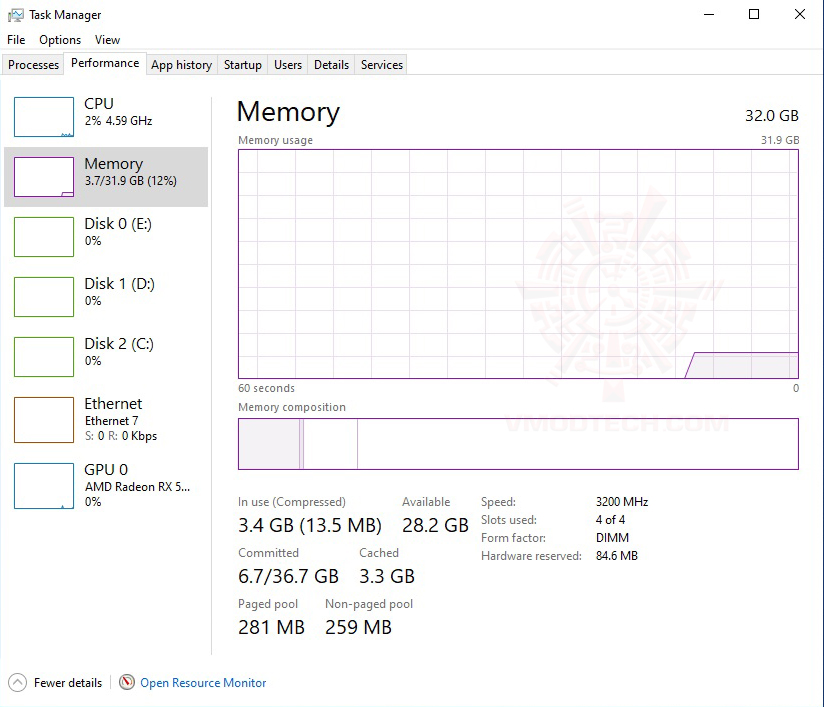Screen dimensions: 824x707
Task: Click the Resource Monitor gauge icon
Action: click(127, 682)
